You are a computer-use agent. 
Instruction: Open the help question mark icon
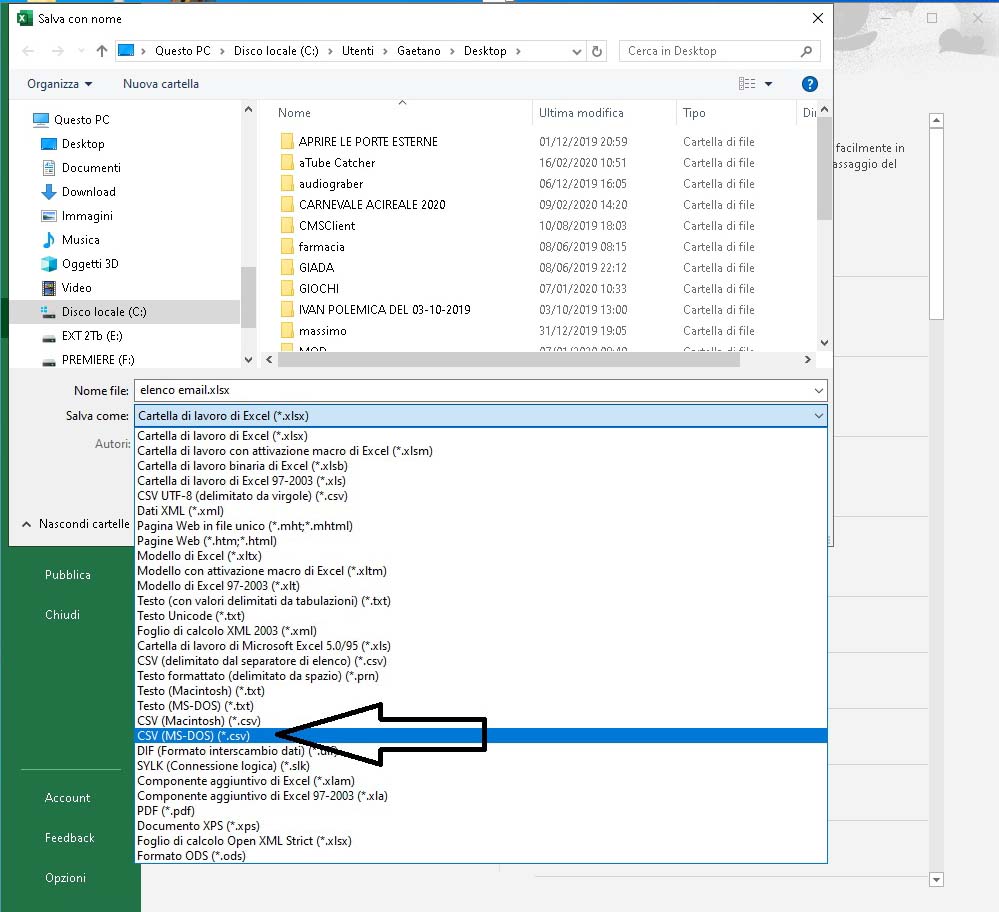click(x=809, y=83)
